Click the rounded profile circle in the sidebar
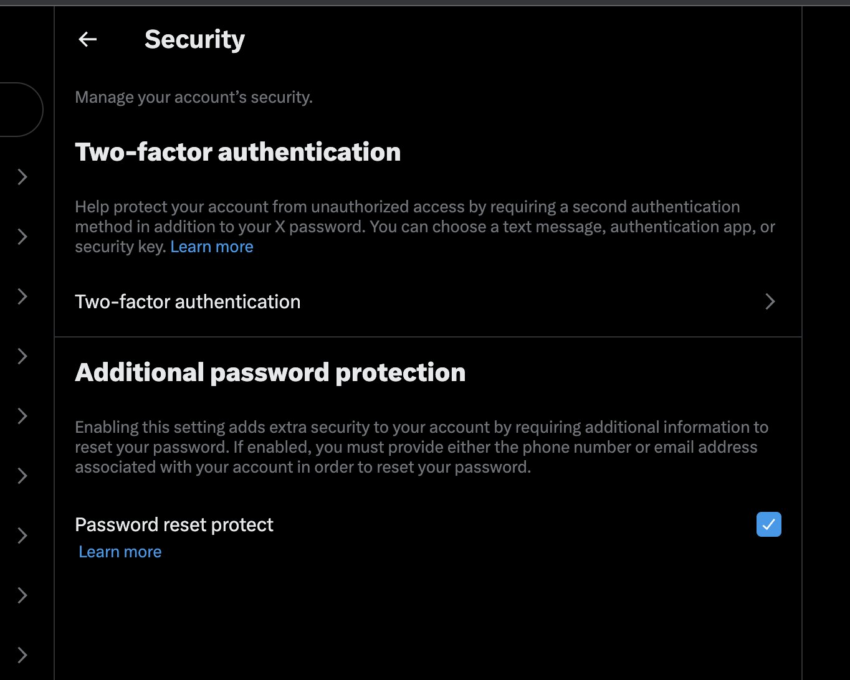The height and width of the screenshot is (680, 850). pyautogui.click(x=18, y=110)
